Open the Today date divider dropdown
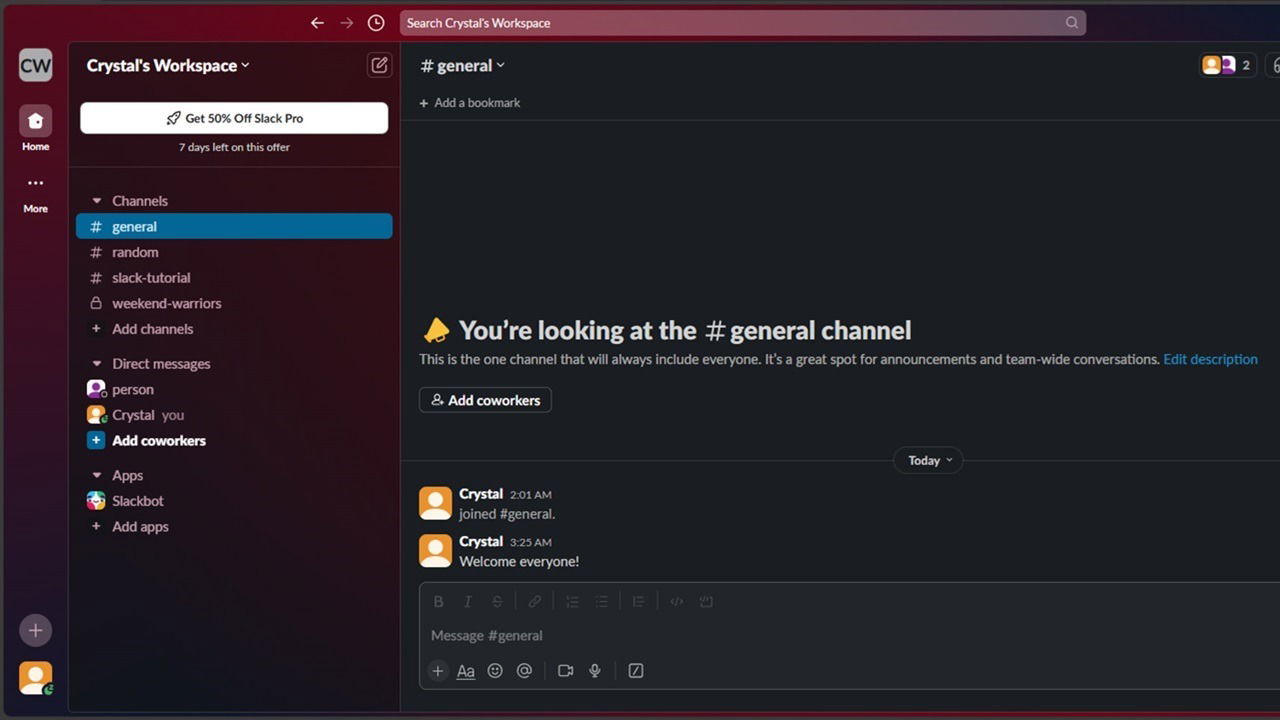1280x720 pixels. pyautogui.click(x=928, y=460)
